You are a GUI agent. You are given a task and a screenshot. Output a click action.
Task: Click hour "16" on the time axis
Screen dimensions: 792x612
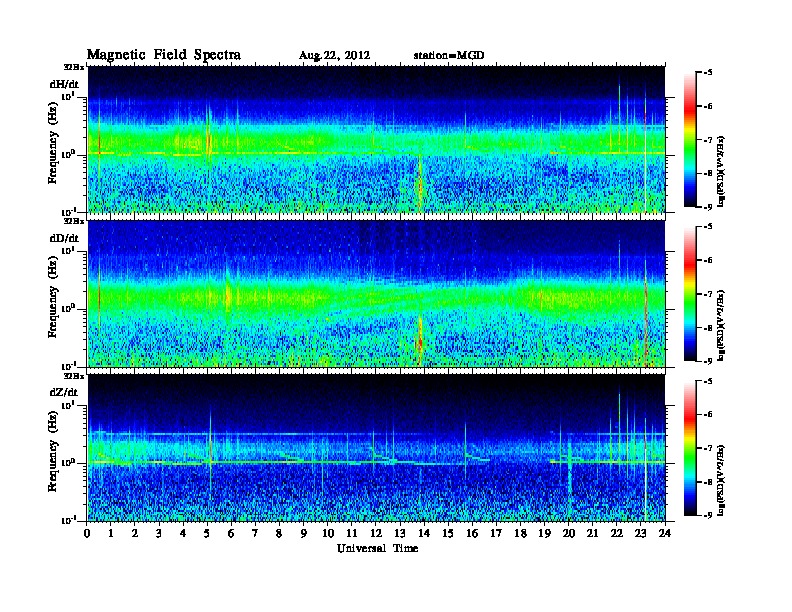(472, 533)
